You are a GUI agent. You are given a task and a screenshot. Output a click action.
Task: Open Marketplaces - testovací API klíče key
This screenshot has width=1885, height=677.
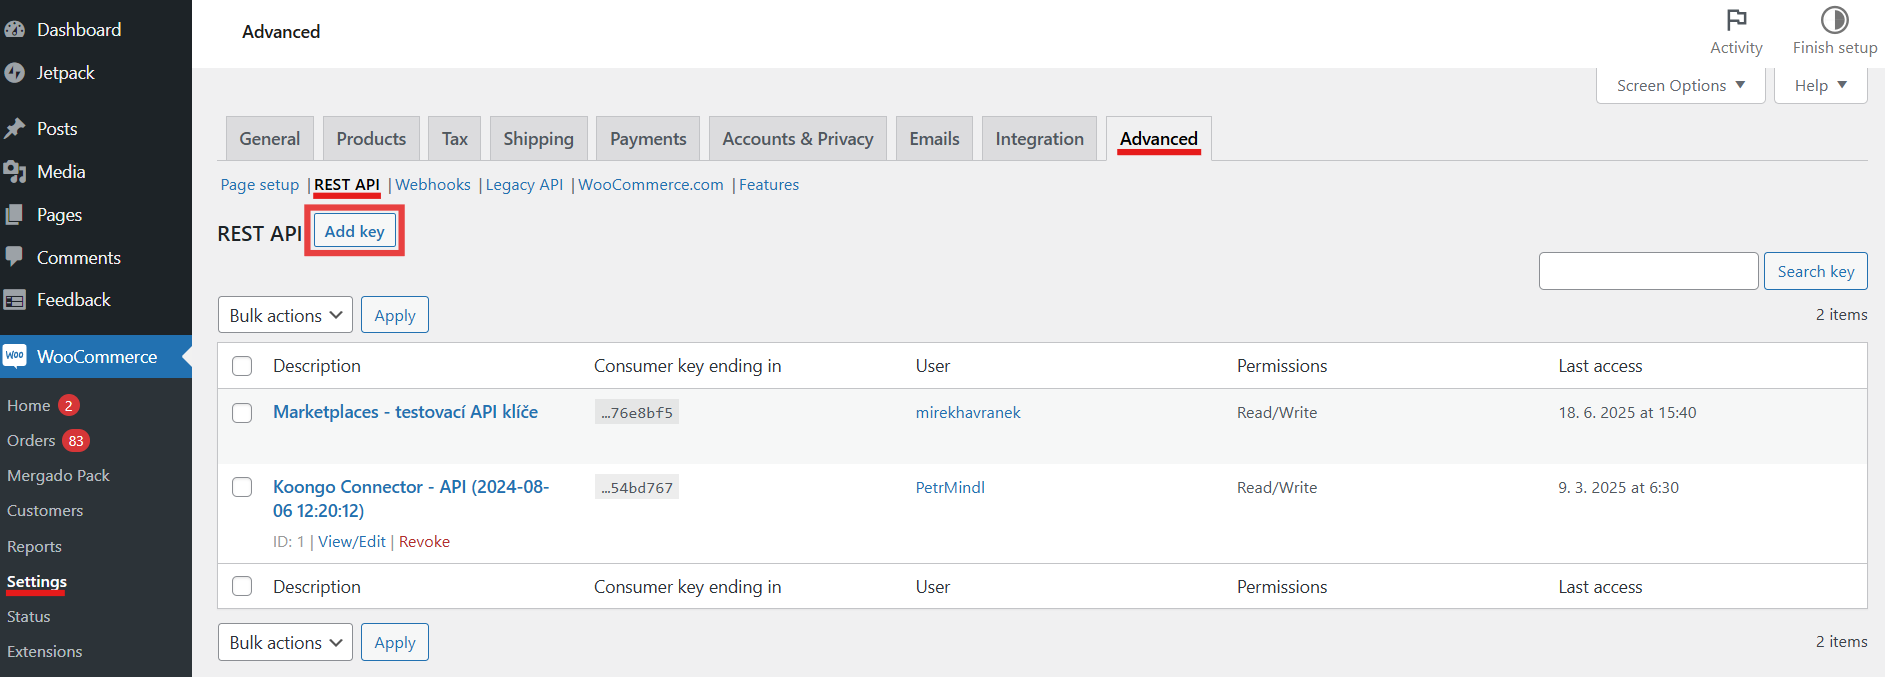(x=405, y=412)
